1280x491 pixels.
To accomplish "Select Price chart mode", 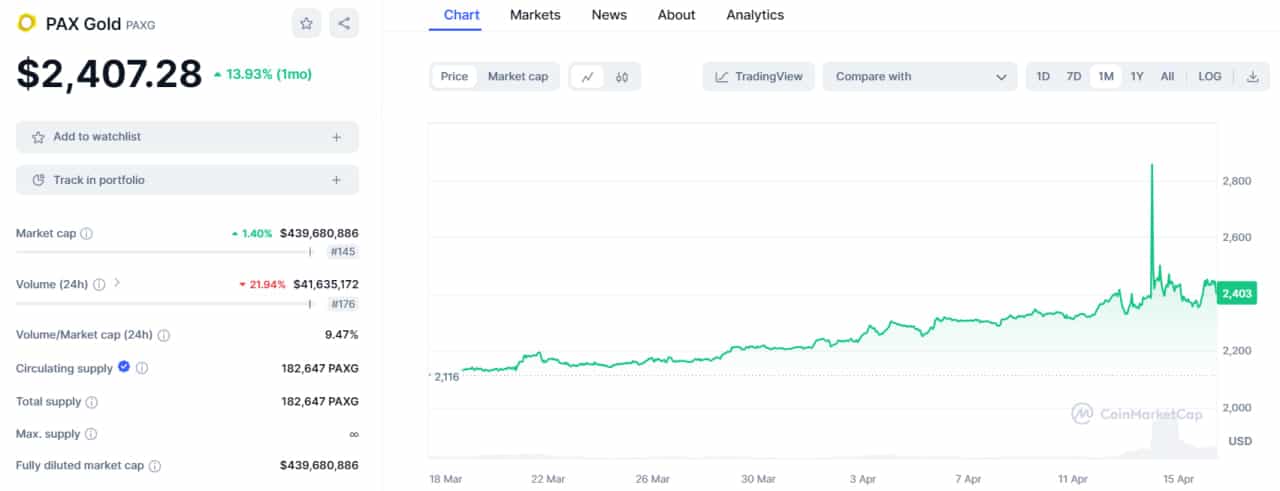I will coord(454,77).
